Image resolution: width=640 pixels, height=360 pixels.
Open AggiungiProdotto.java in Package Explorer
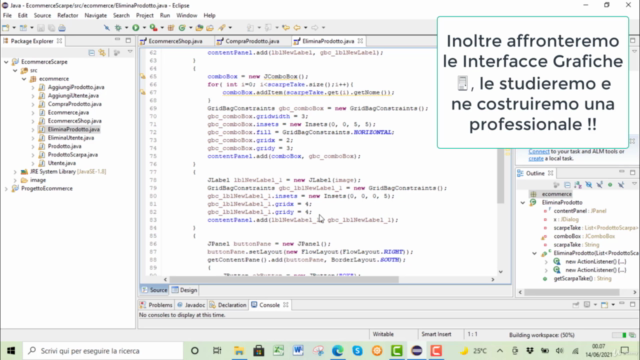pos(76,87)
